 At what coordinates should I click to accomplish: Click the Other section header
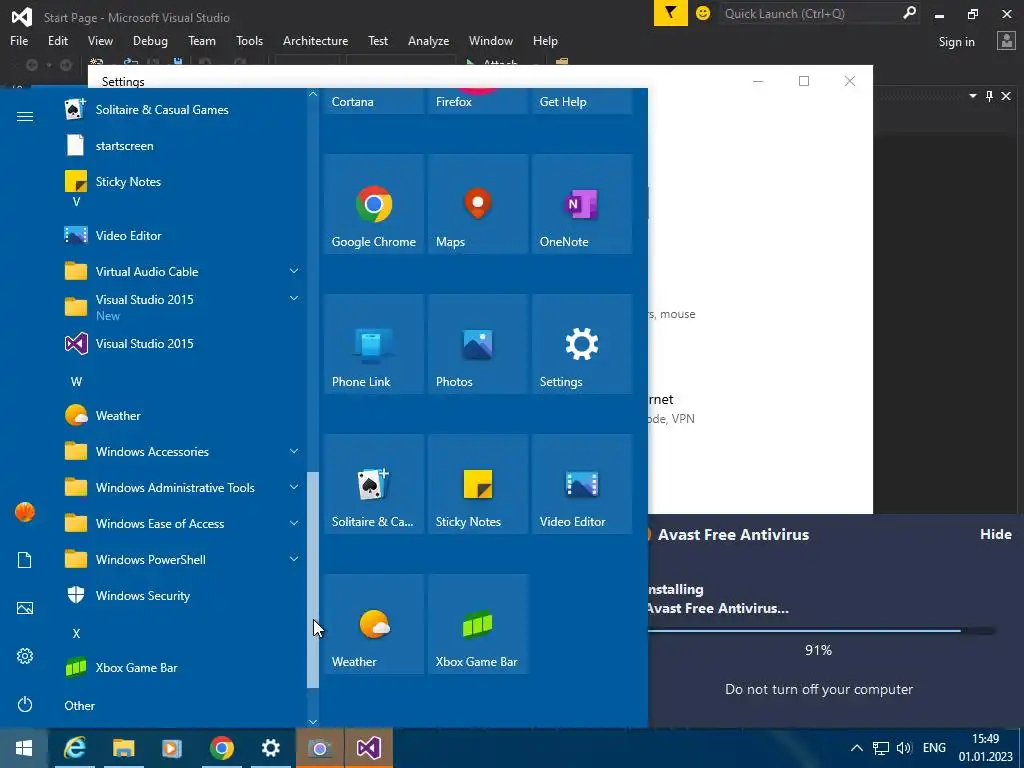click(x=80, y=705)
